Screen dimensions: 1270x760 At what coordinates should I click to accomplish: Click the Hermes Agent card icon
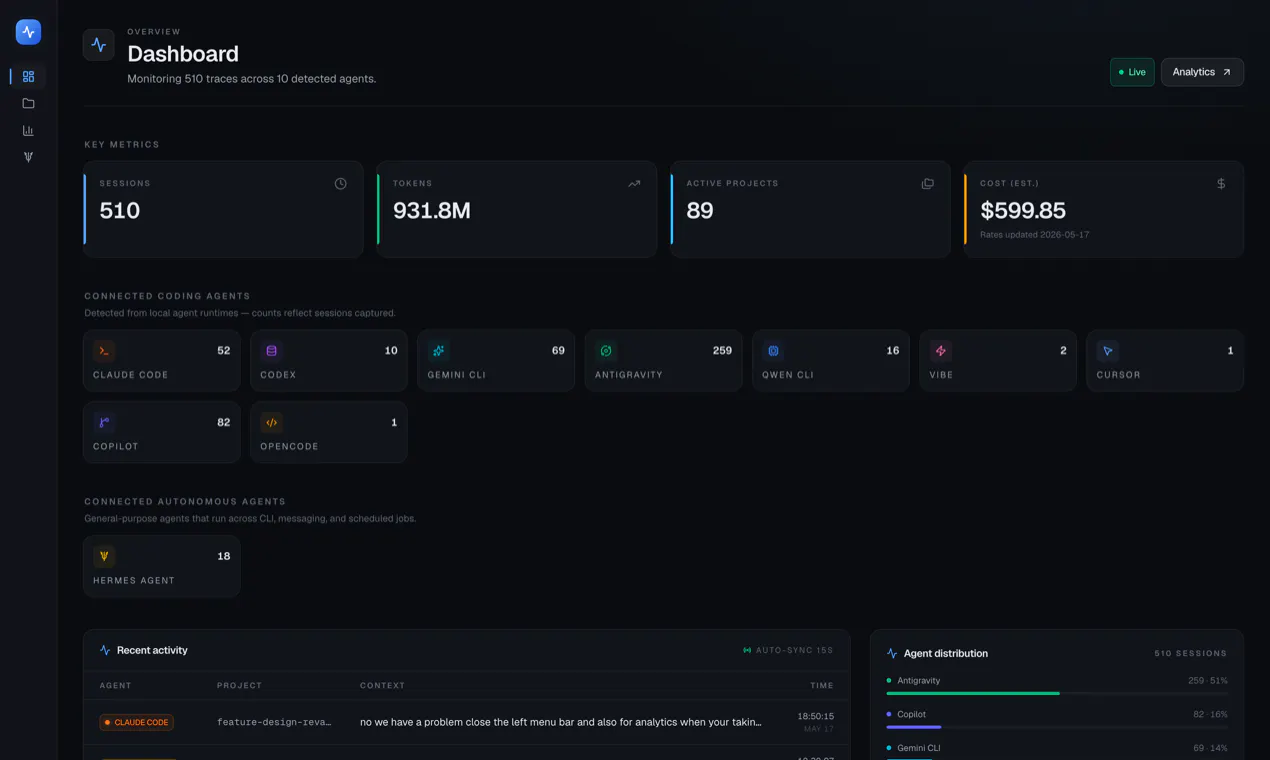pyautogui.click(x=104, y=556)
